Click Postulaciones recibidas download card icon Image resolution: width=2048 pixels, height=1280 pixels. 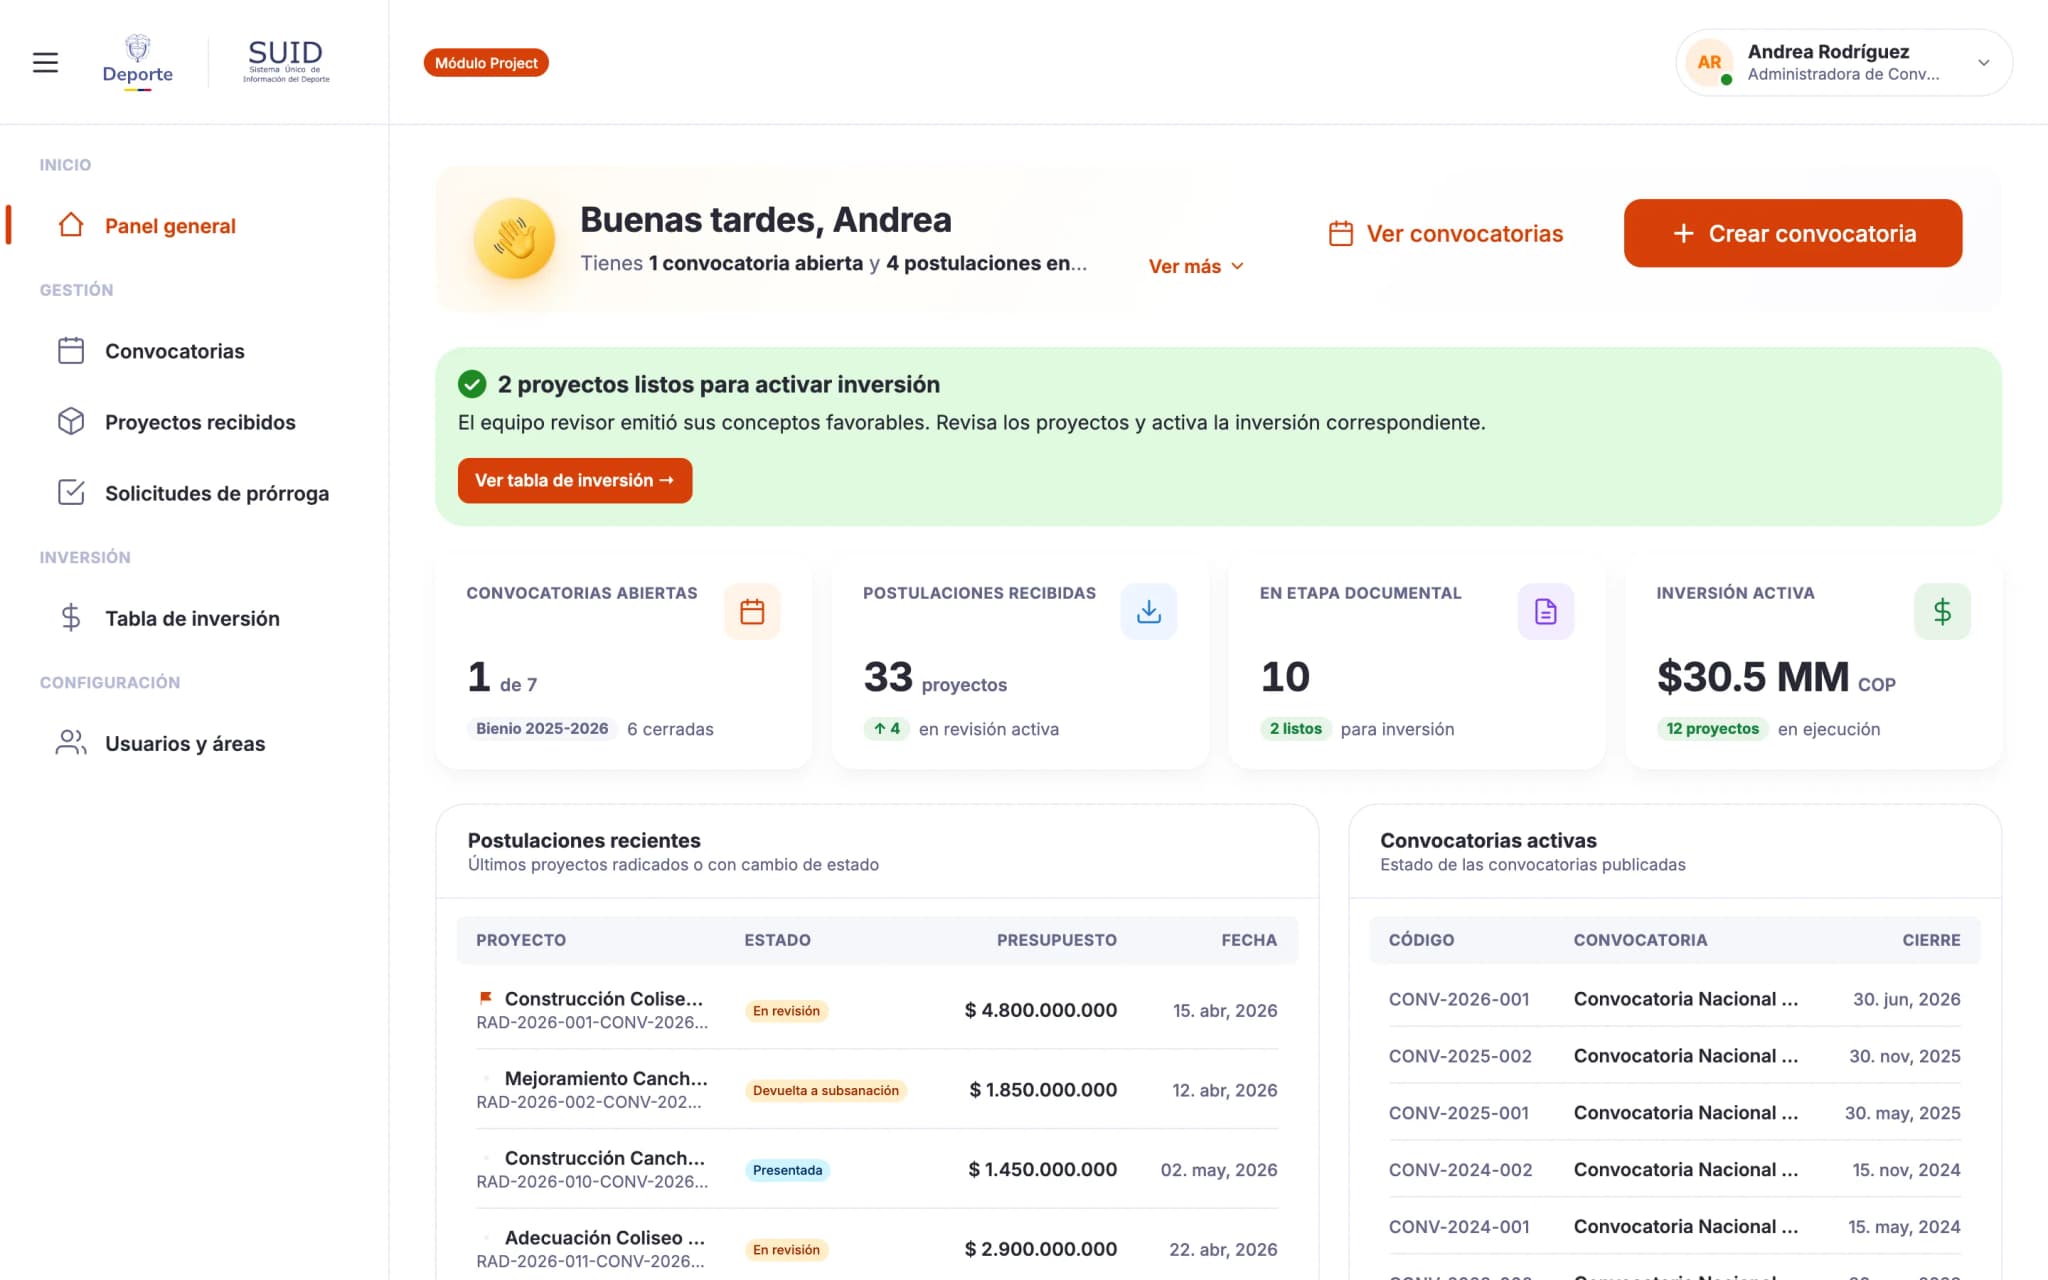click(x=1149, y=611)
